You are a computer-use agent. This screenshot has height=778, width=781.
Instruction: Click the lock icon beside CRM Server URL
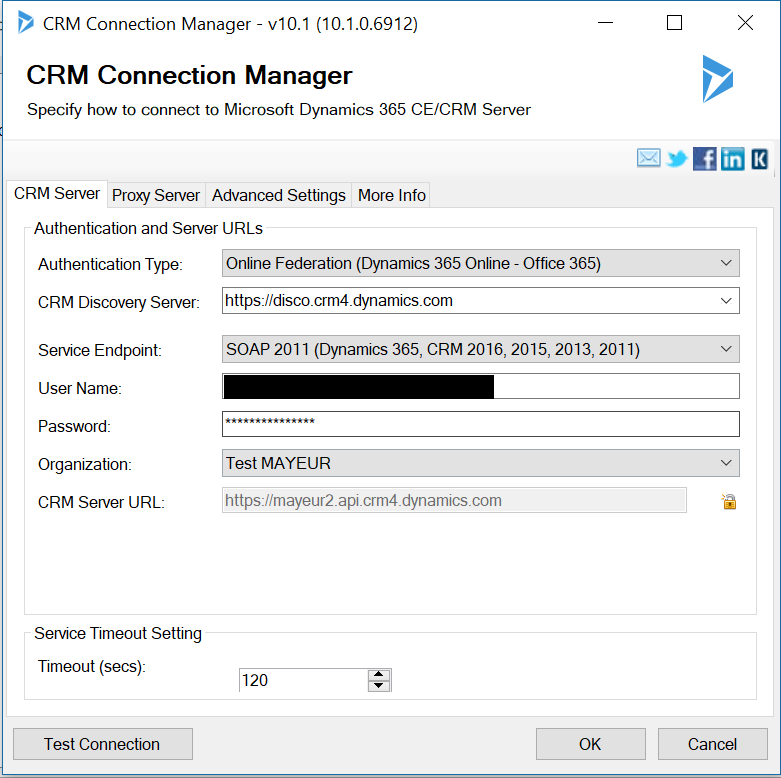pos(729,502)
